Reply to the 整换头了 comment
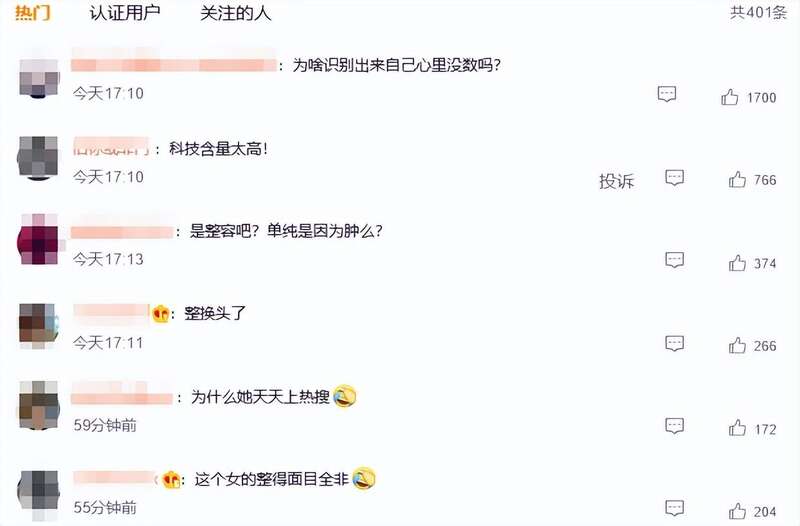800x526 pixels. tap(674, 343)
